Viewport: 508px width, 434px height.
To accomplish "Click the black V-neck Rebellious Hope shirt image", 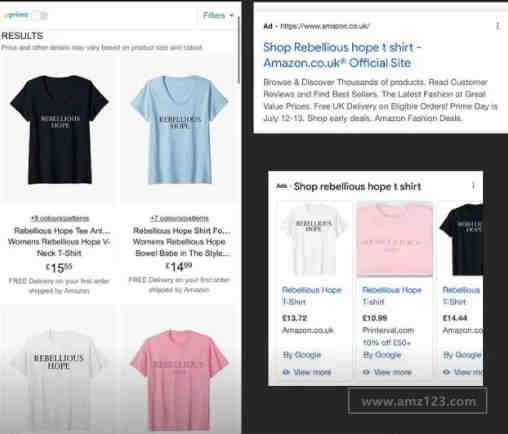I will point(59,130).
